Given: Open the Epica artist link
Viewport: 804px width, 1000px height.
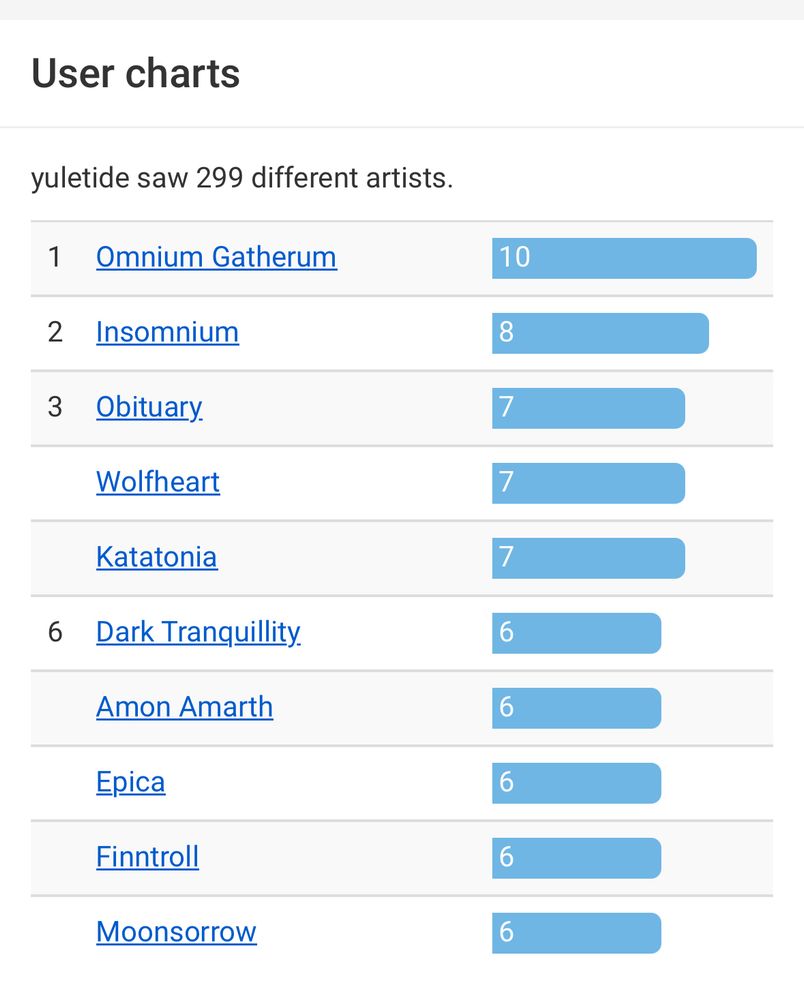Looking at the screenshot, I should point(130,783).
